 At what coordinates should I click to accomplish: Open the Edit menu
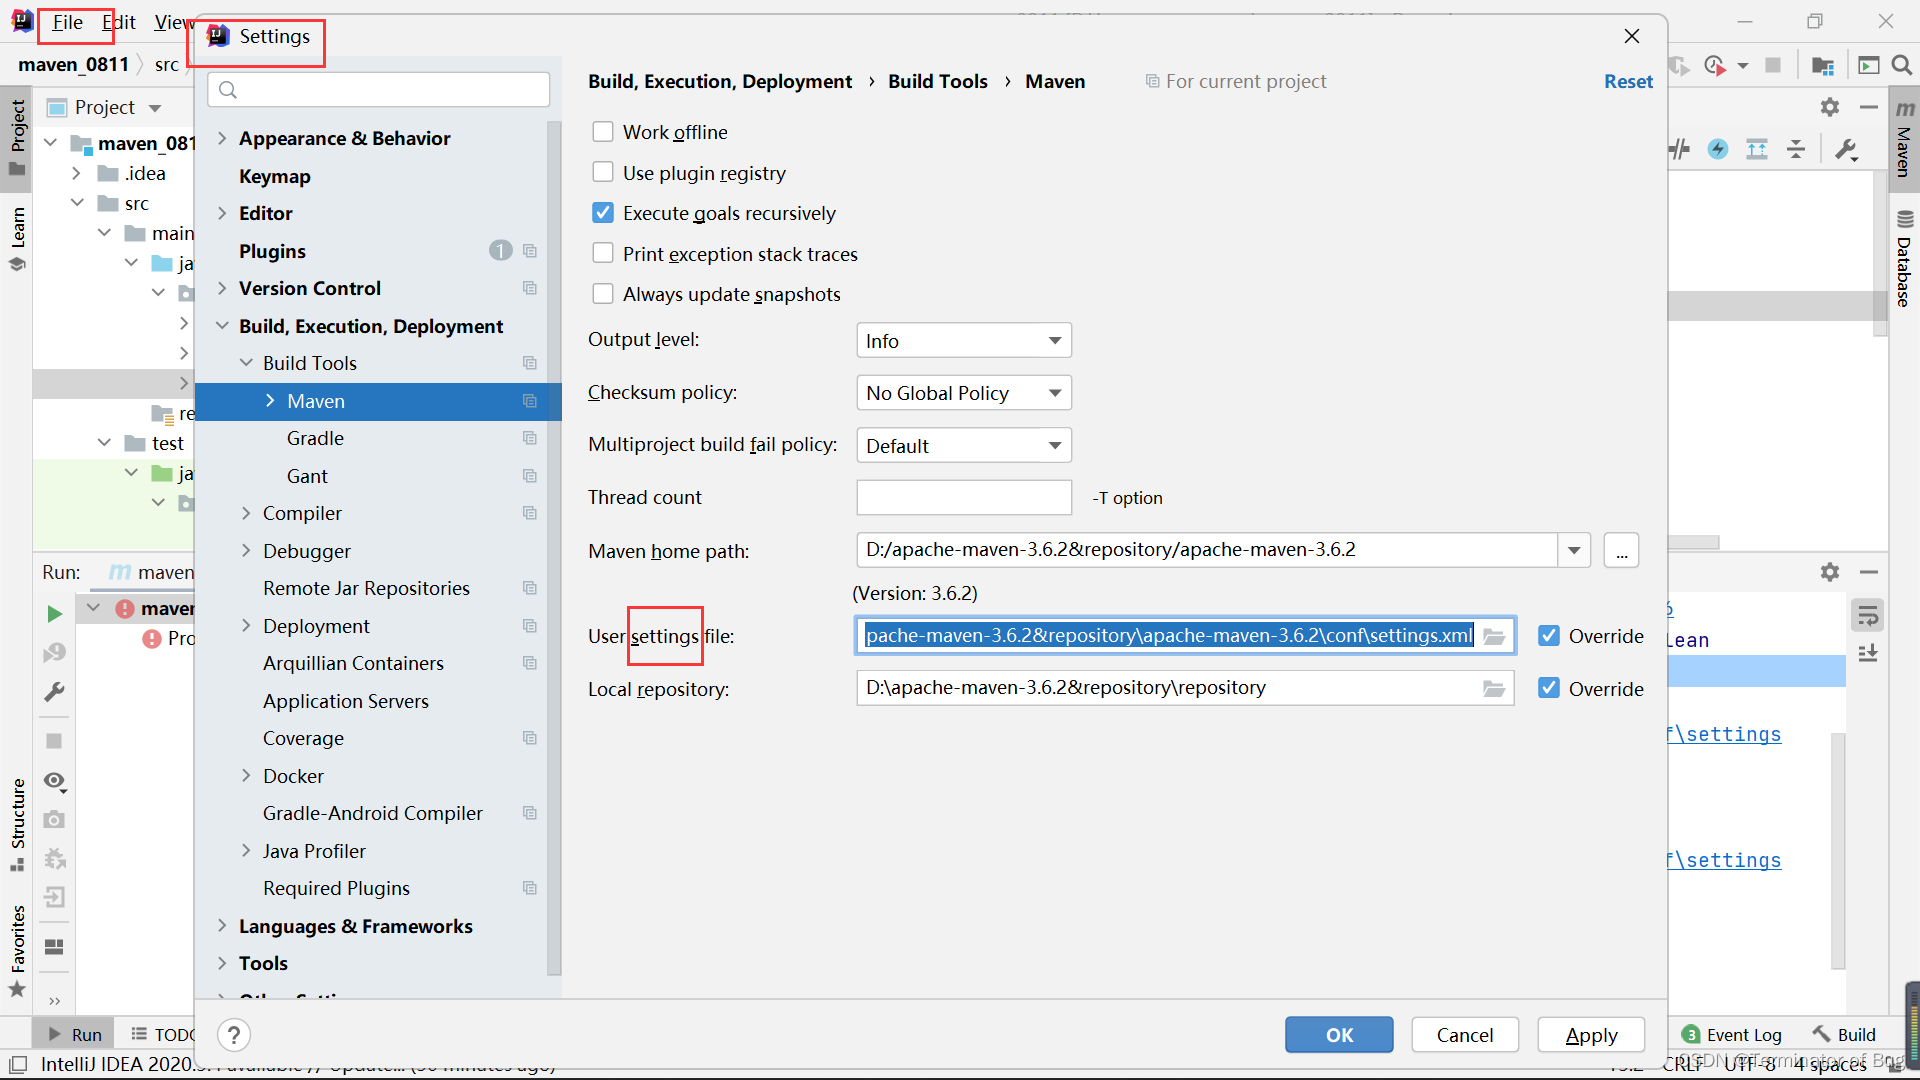click(x=119, y=22)
